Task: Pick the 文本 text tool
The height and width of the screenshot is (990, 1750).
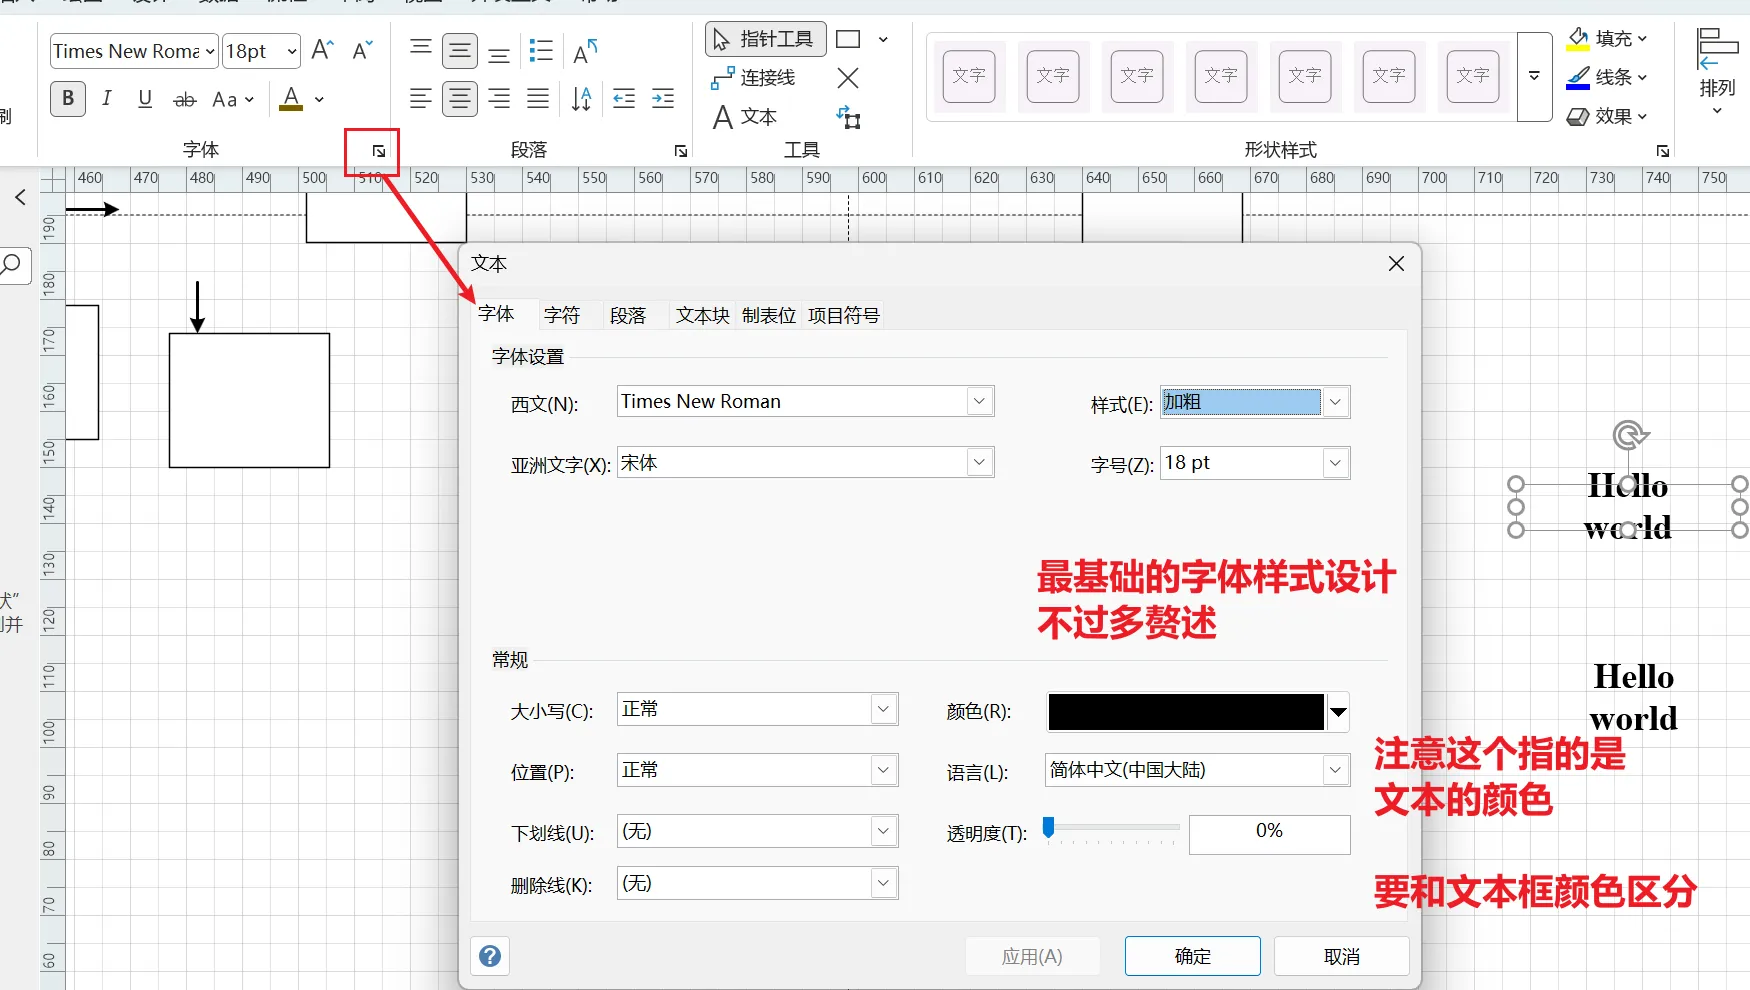Action: [x=745, y=117]
